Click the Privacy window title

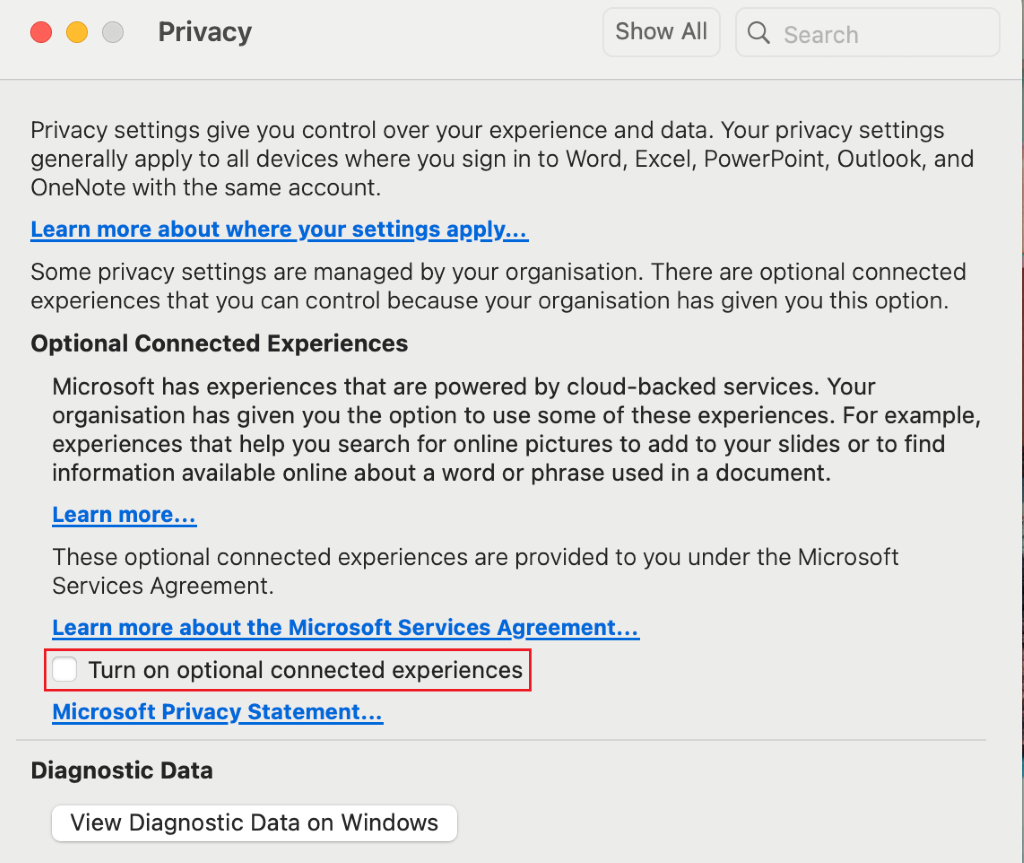point(205,32)
